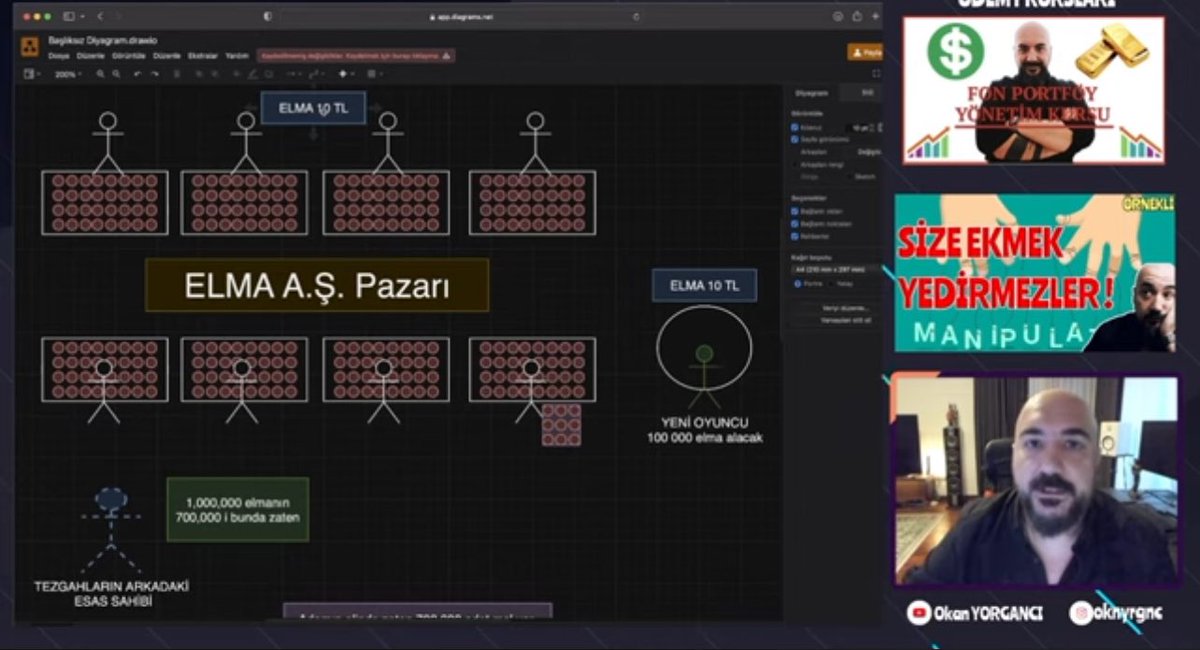This screenshot has height=650, width=1200.
Task: Click the orange Paylaş share button
Action: (x=865, y=52)
